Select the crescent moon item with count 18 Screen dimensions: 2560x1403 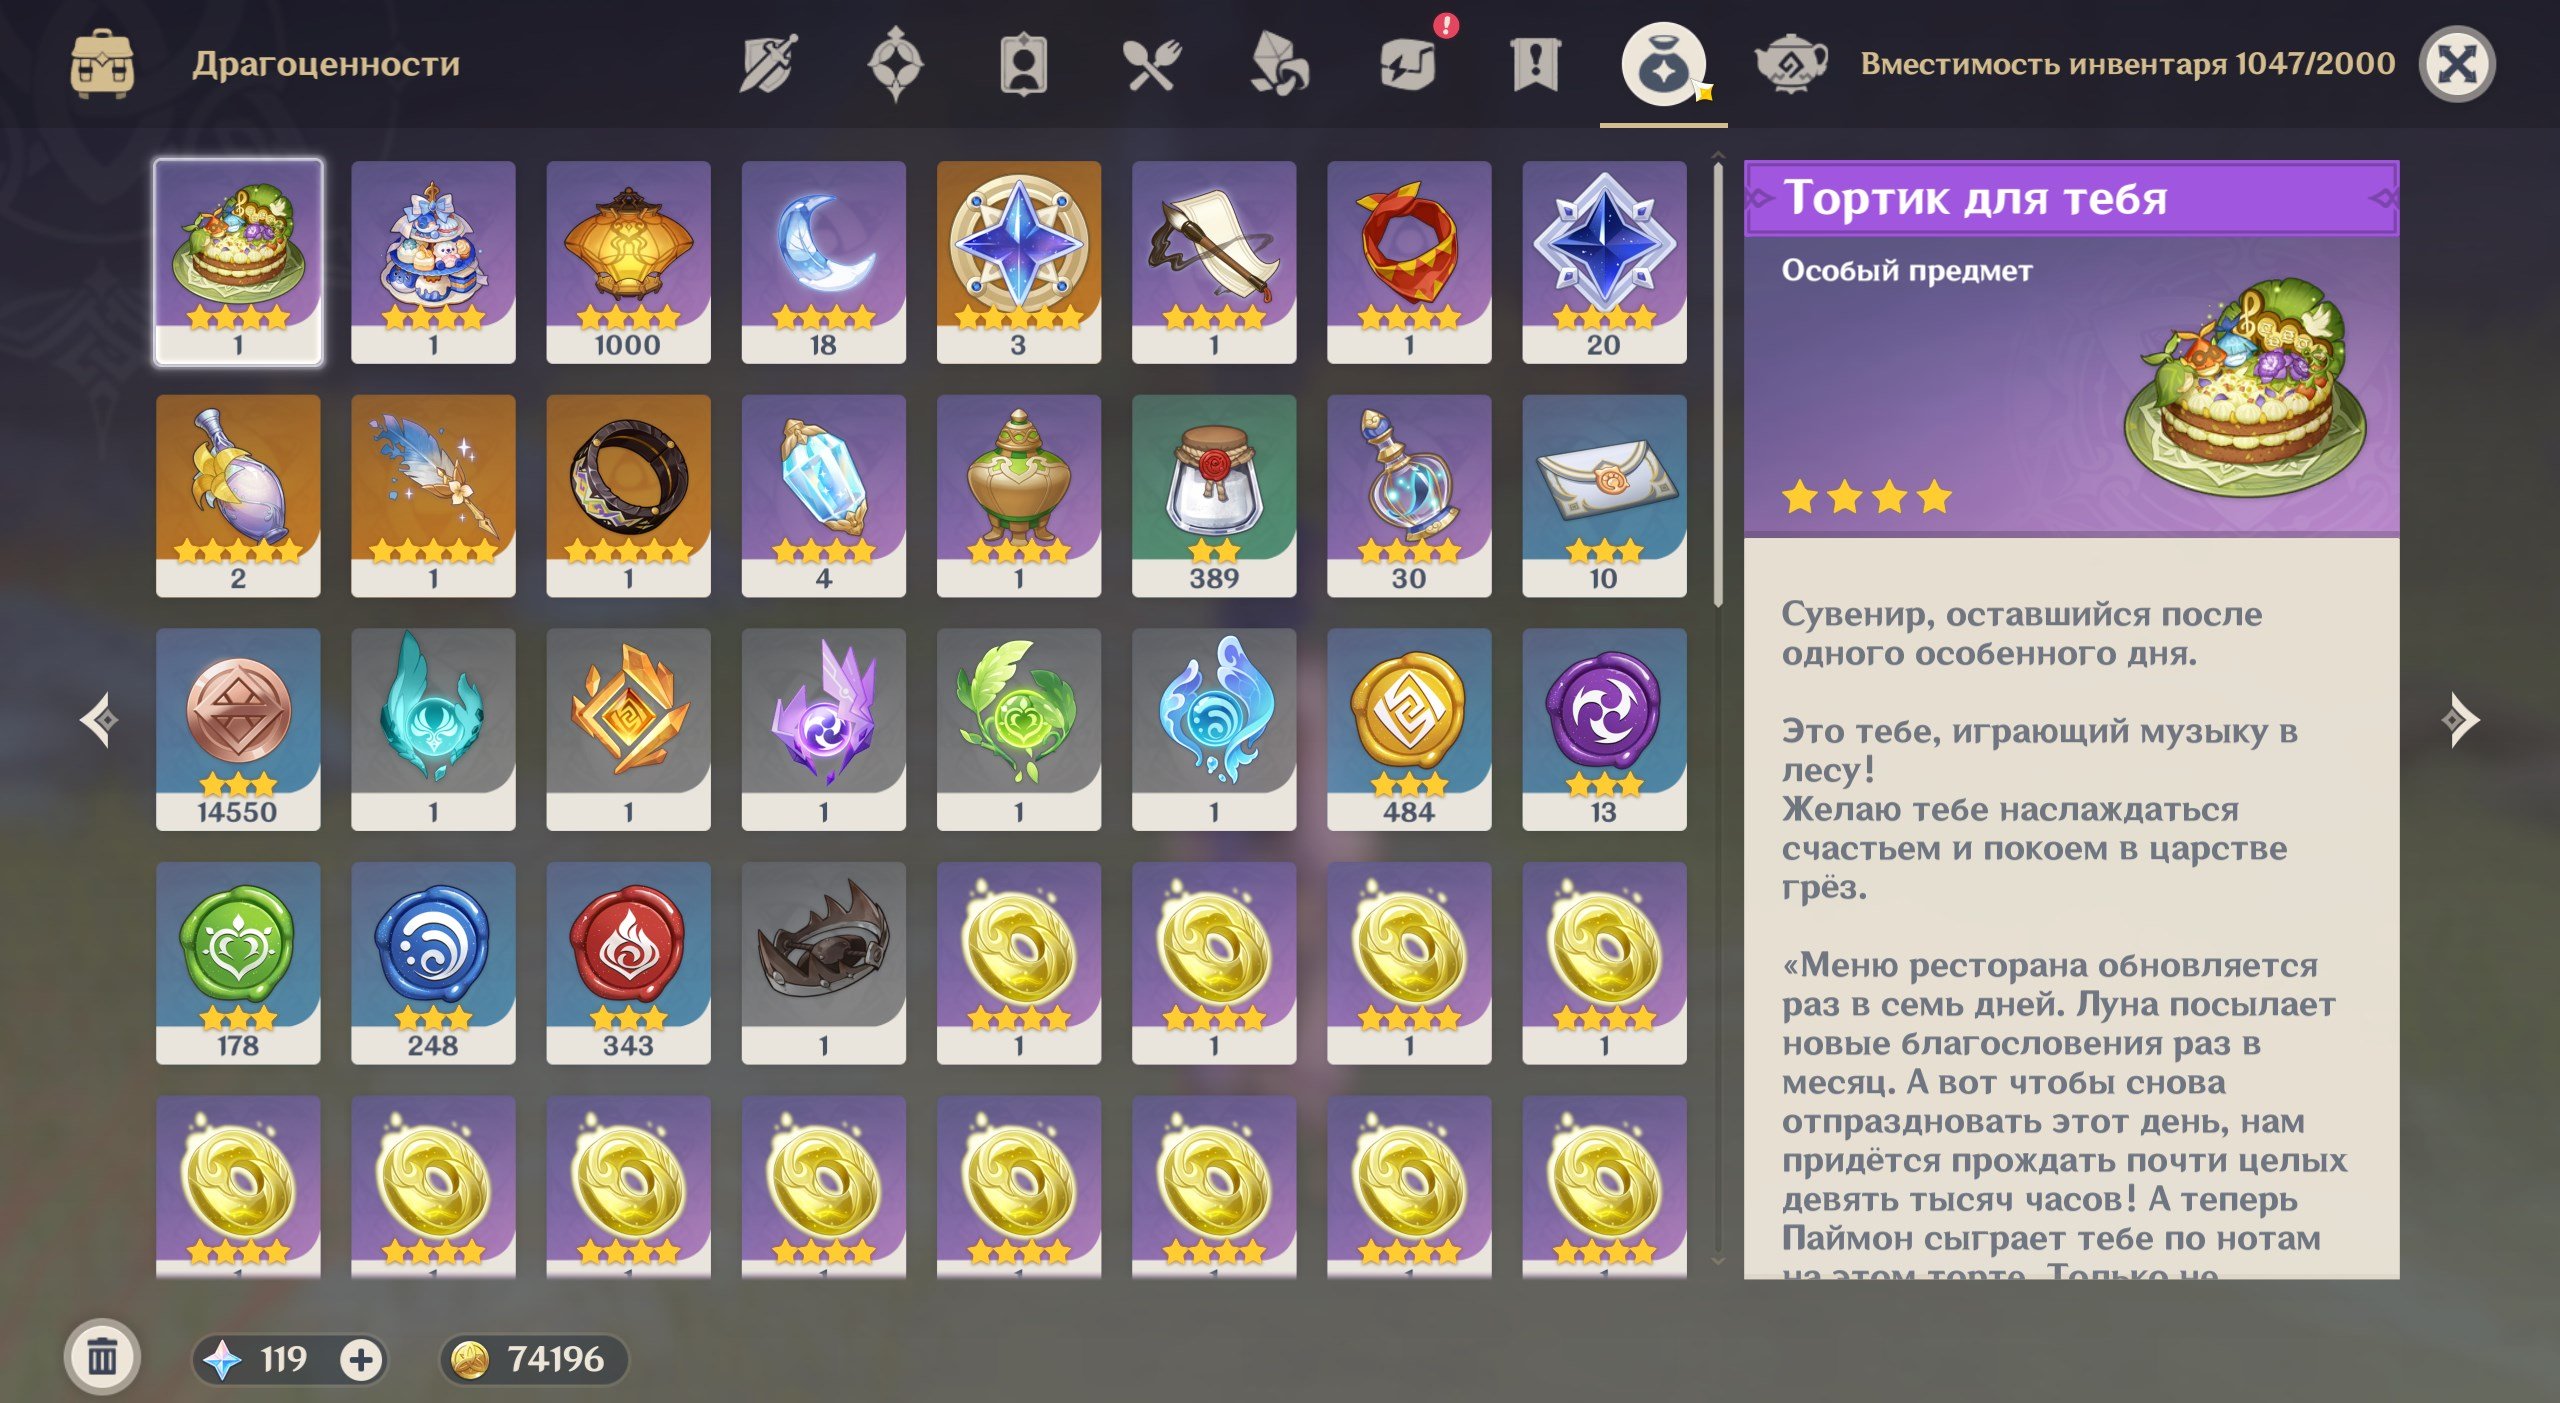coord(823,262)
